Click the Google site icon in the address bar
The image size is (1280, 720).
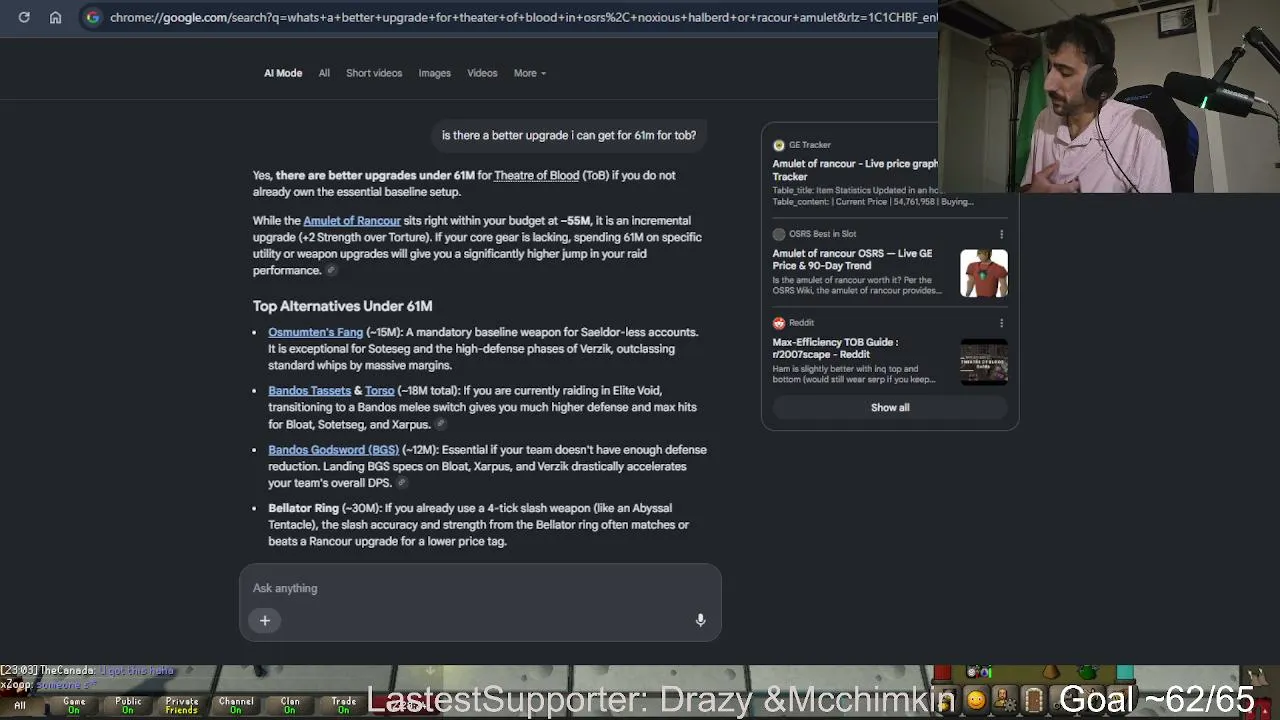pos(92,17)
